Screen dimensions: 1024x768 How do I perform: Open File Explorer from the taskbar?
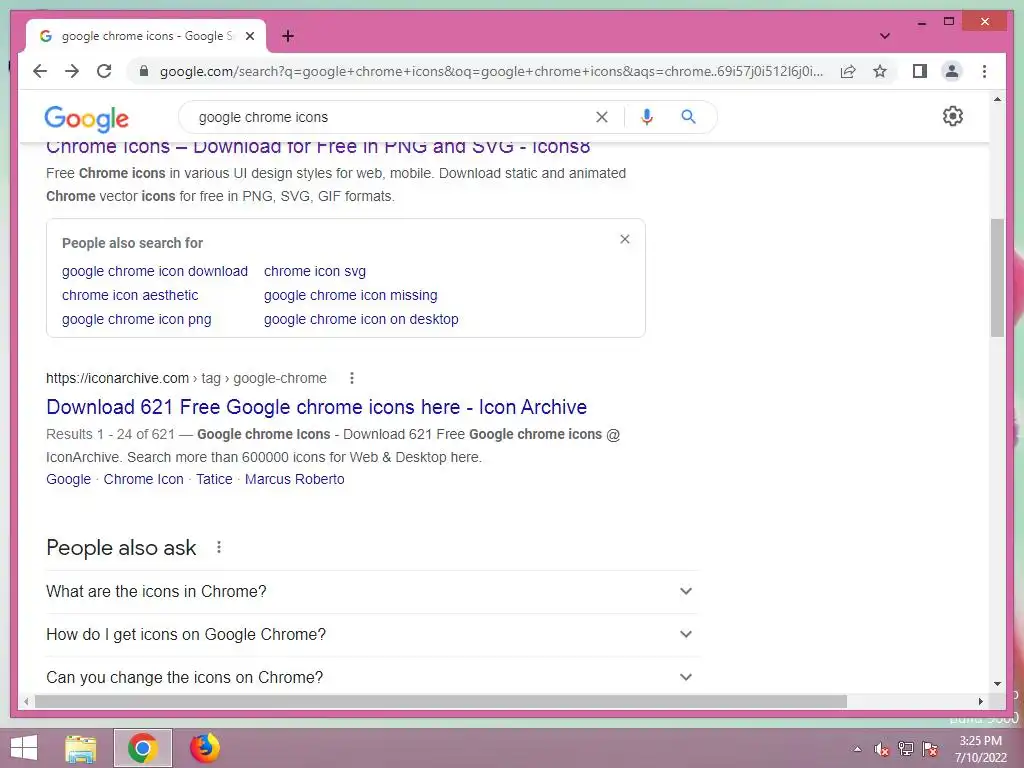click(81, 748)
